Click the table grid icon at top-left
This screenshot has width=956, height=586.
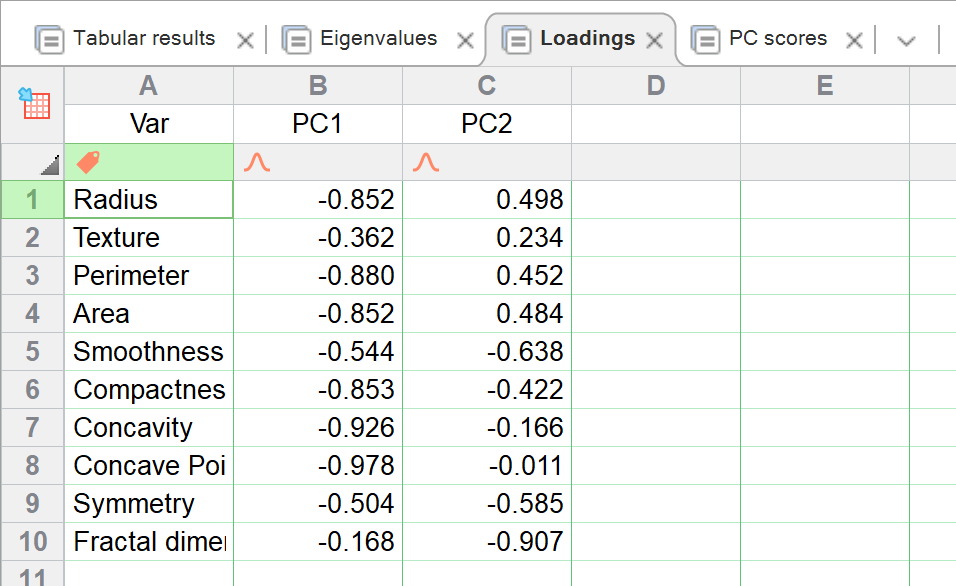(x=34, y=103)
